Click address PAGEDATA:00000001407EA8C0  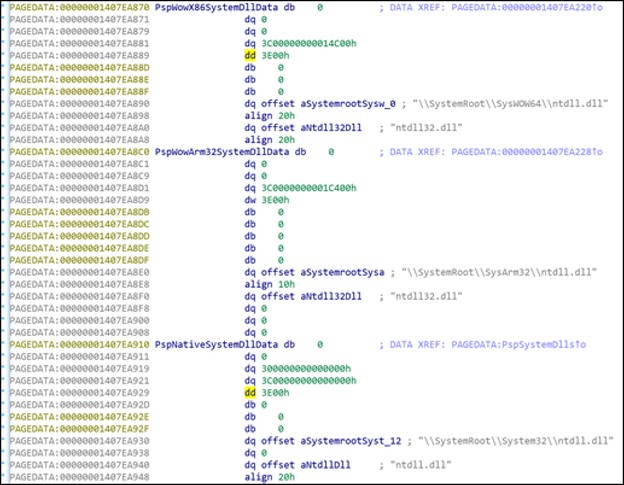[x=80, y=152]
